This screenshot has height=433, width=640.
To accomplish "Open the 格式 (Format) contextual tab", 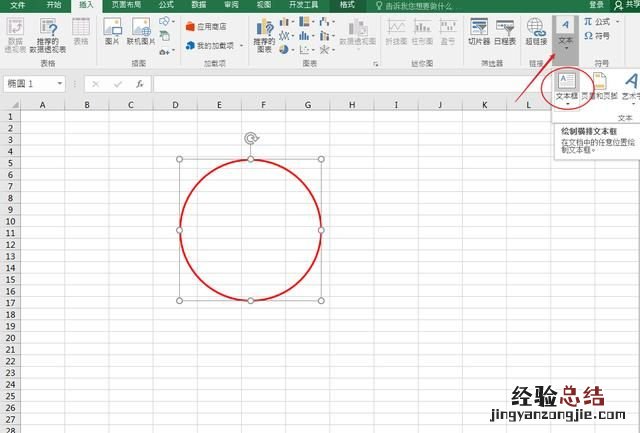I will (347, 5).
